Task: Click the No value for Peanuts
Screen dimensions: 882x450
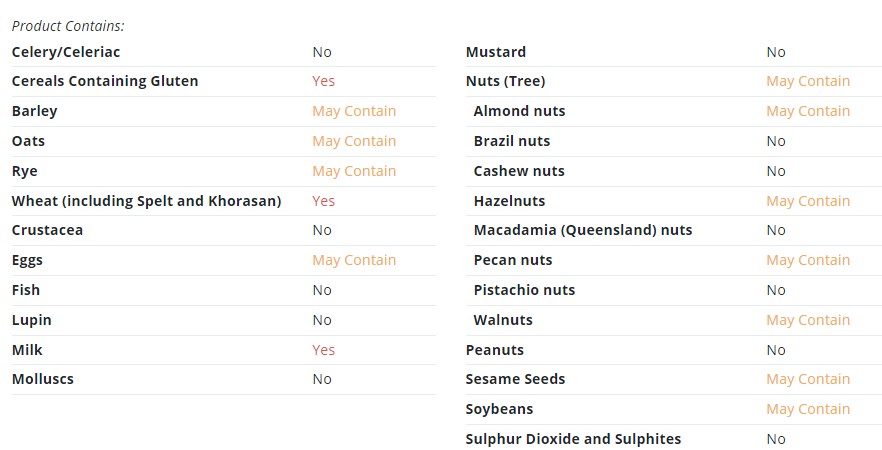Action: point(776,350)
